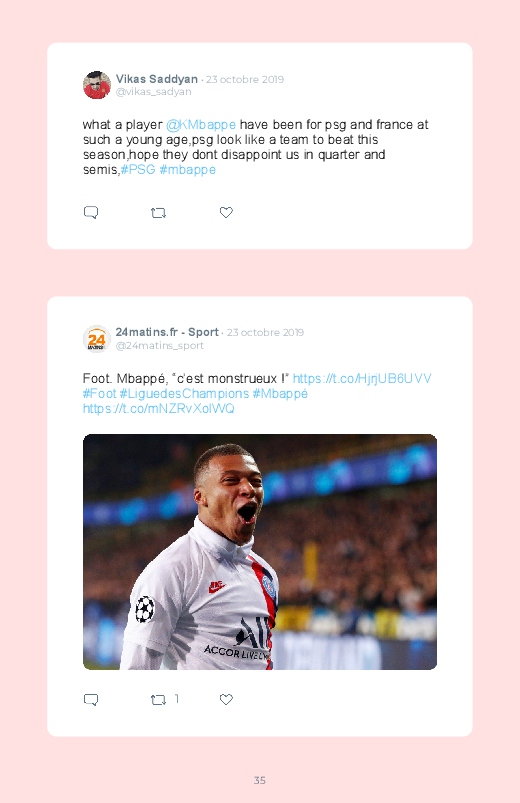Viewport: 520px width, 803px height.
Task: Open the #PSG hashtag
Action: (x=138, y=170)
